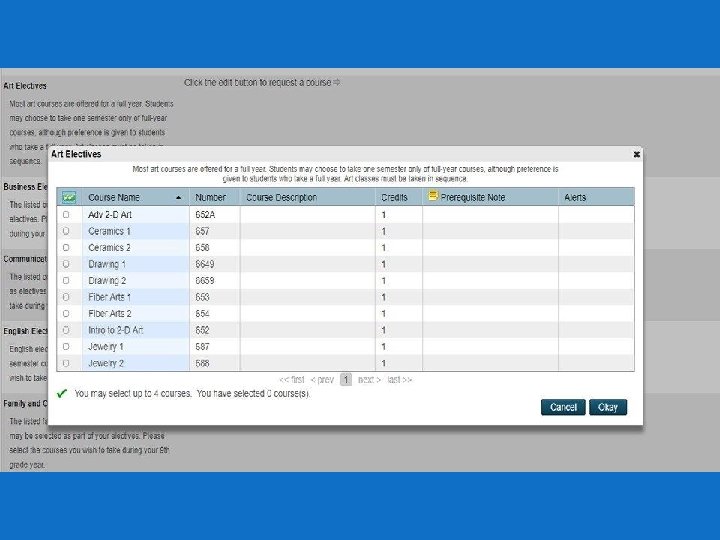The width and height of the screenshot is (720, 540).
Task: Select the Jewelry 1 checkbox
Action: pyautogui.click(x=66, y=347)
